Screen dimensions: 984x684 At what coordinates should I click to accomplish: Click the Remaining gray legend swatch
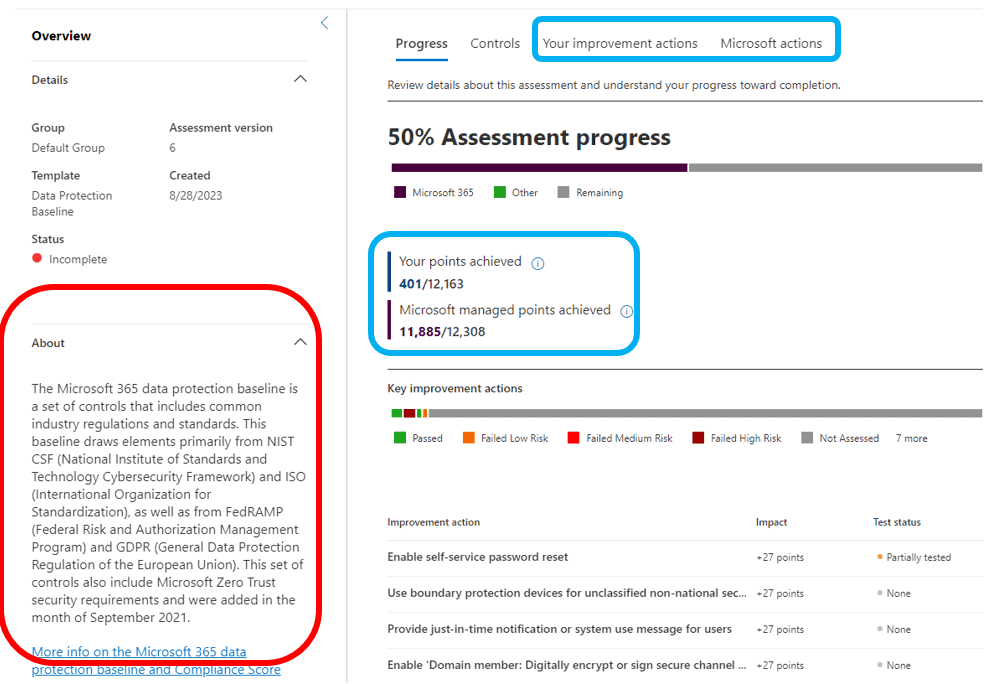coord(564,192)
